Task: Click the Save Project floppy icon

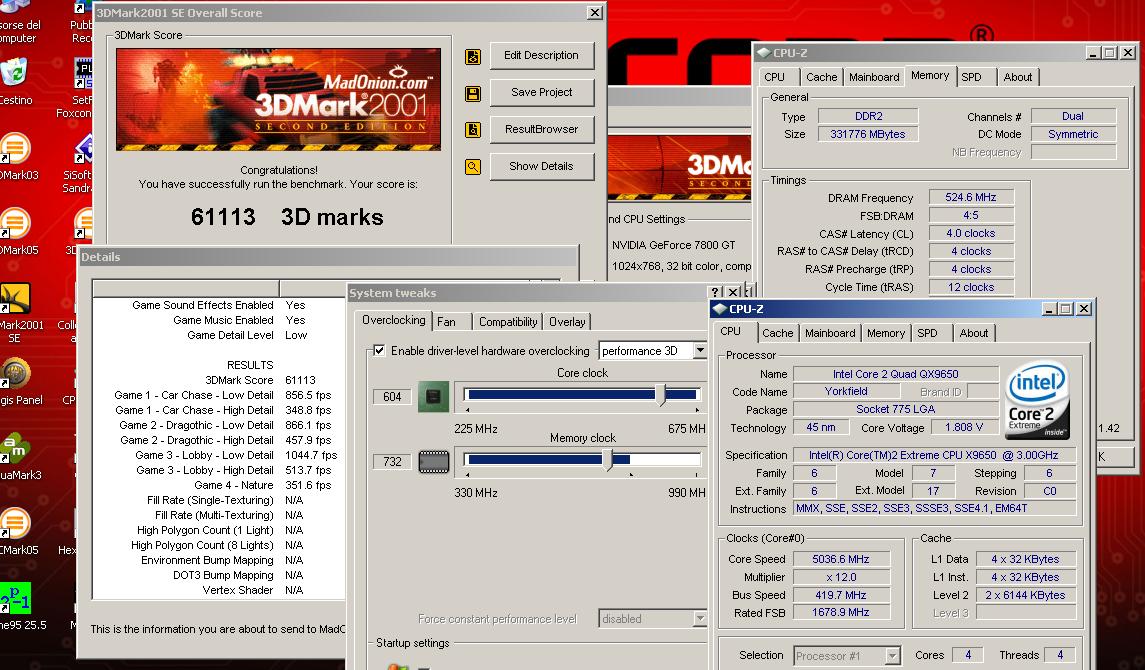Action: (x=472, y=93)
